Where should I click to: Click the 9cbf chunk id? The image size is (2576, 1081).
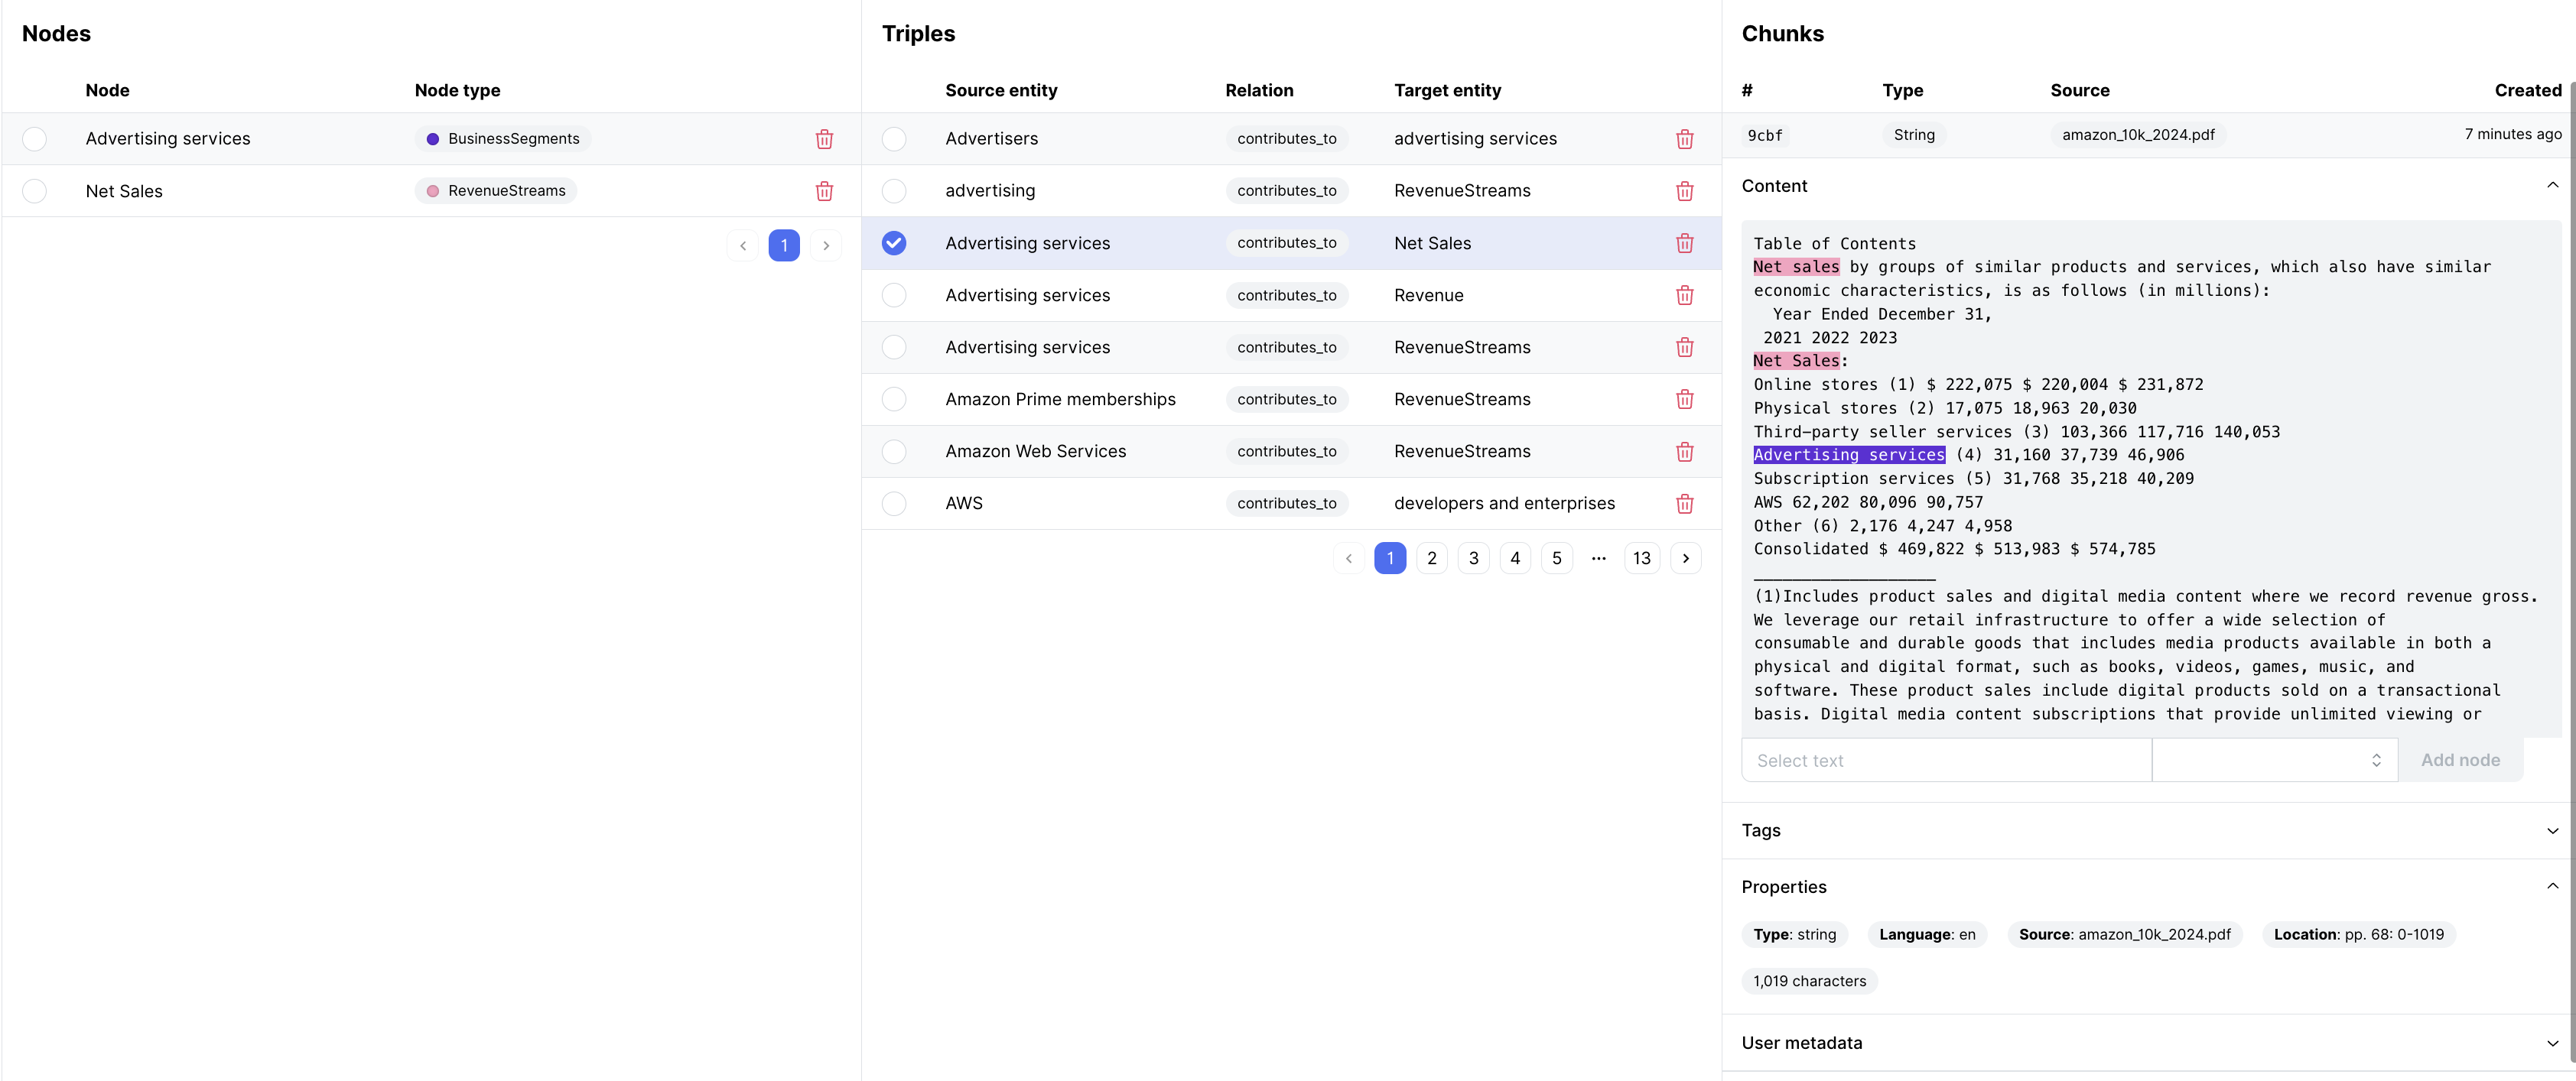[x=1764, y=135]
